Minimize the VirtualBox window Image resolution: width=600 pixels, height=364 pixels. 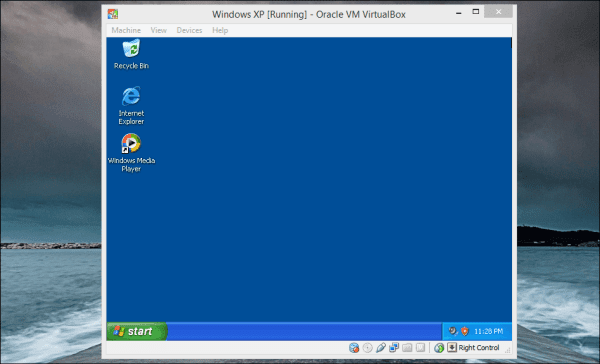[458, 13]
